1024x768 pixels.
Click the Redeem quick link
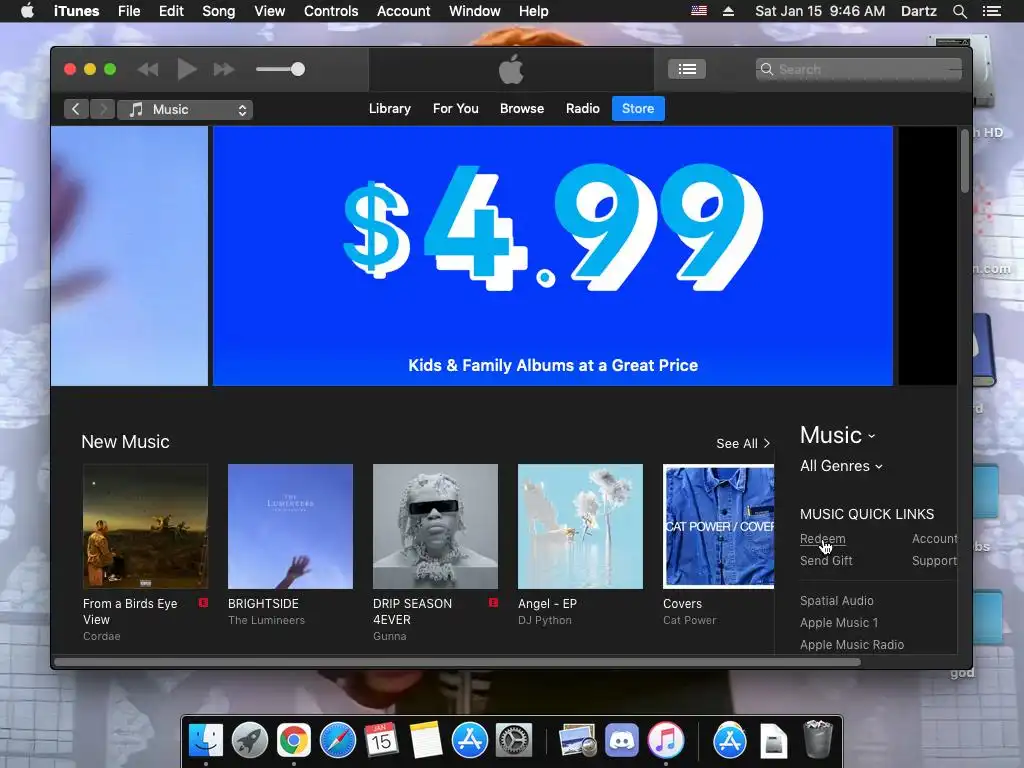pos(822,539)
